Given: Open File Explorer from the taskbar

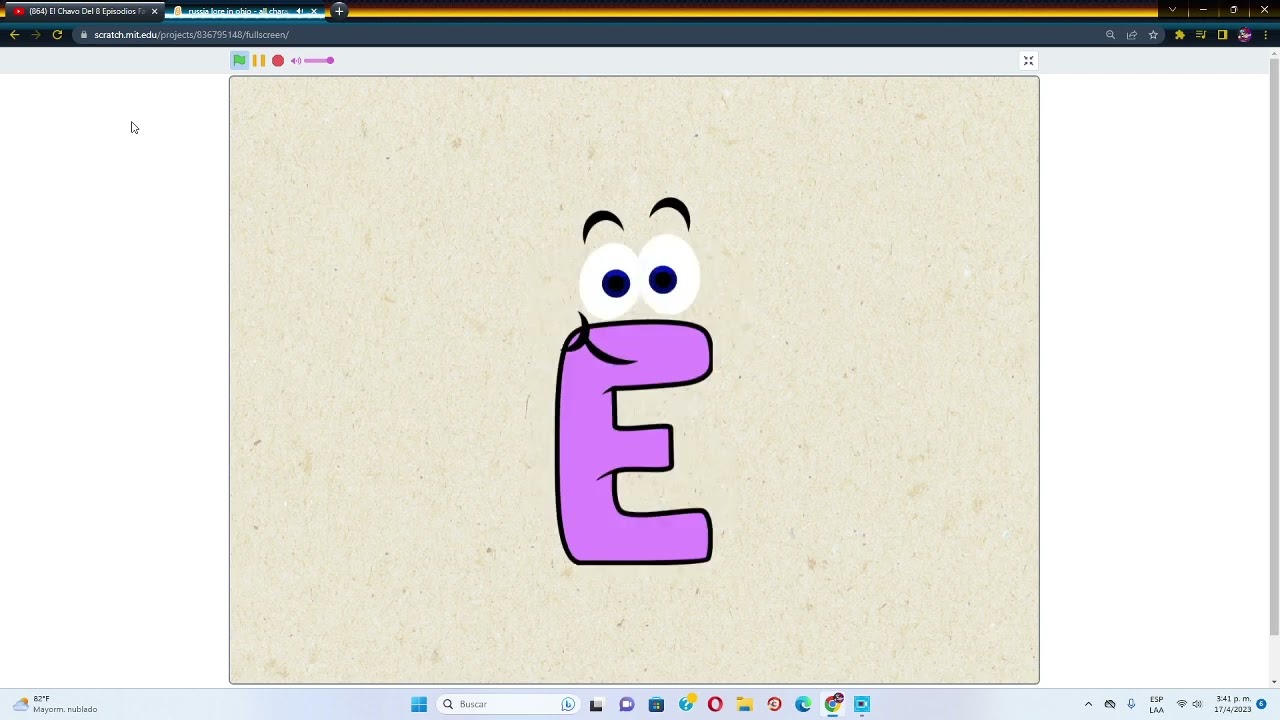Looking at the screenshot, I should 745,704.
